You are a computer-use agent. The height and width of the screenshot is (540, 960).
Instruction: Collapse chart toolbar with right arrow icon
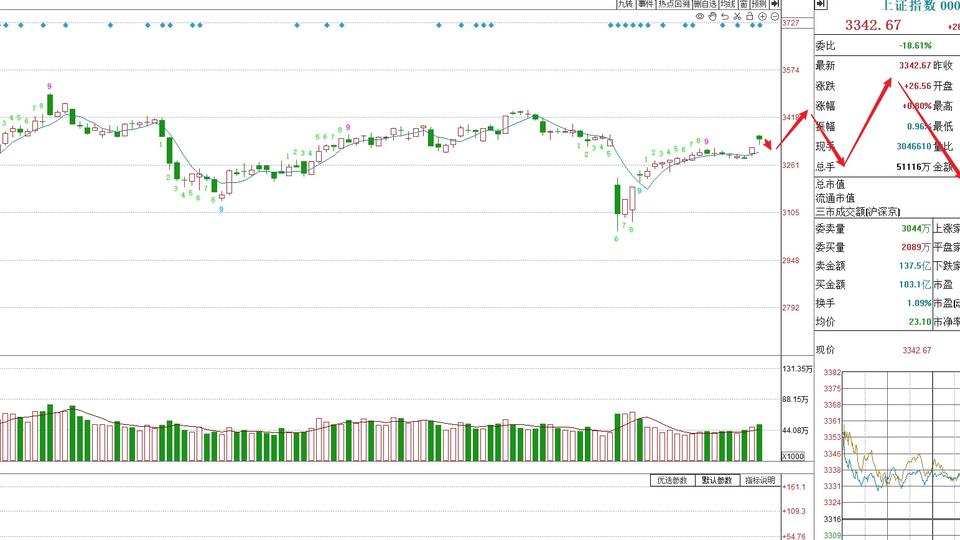(774, 4)
